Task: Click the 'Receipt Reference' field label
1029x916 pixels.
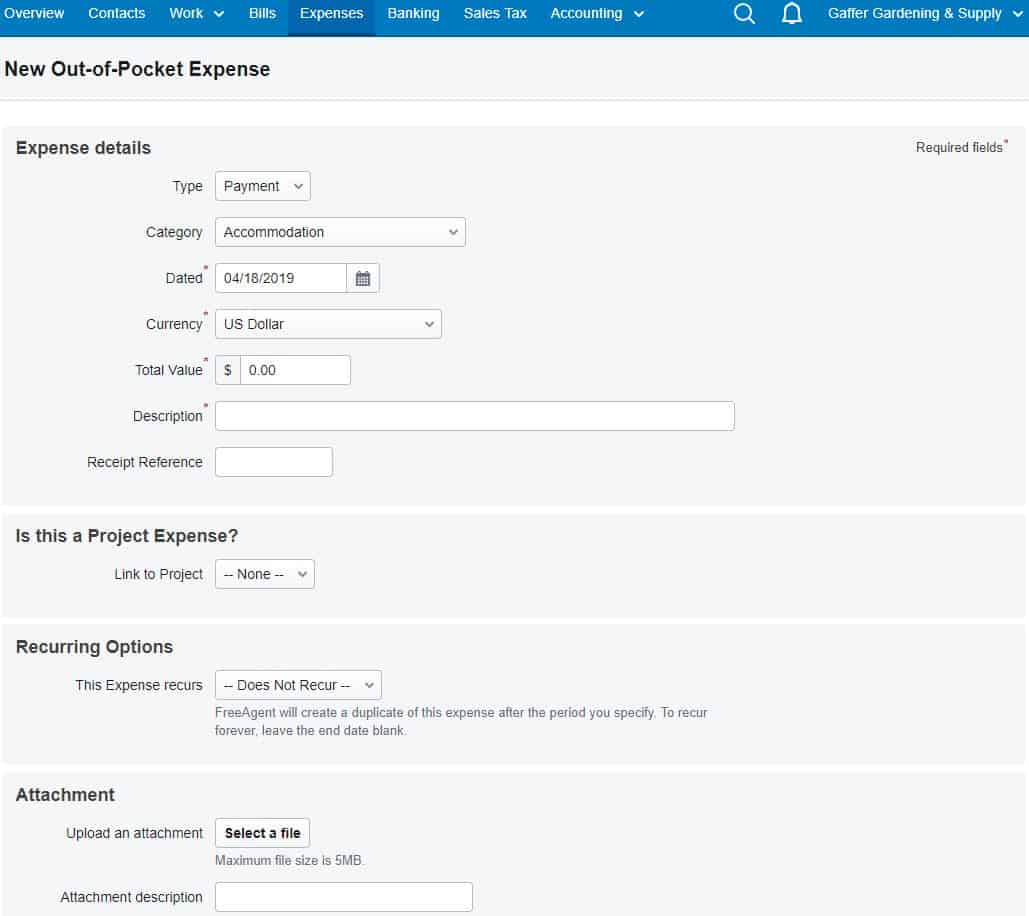Action: 145,462
